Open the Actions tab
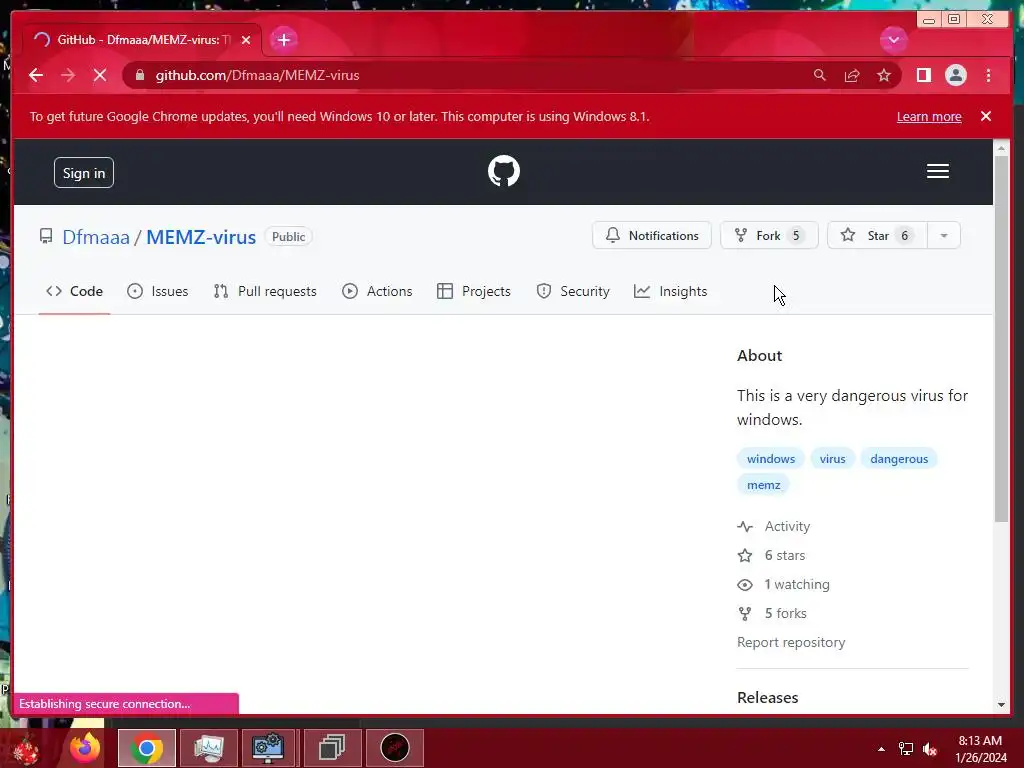 click(x=377, y=291)
